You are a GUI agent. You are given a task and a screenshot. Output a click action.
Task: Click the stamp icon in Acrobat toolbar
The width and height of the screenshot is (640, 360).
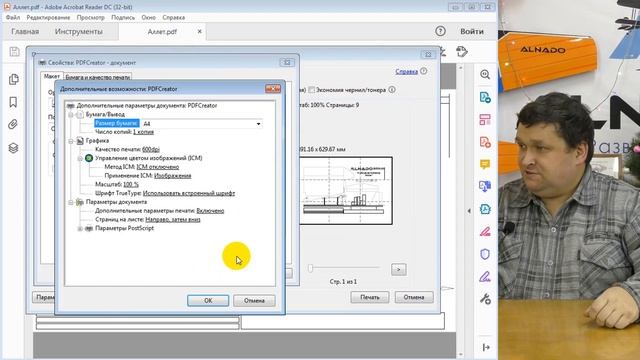tap(462, 52)
